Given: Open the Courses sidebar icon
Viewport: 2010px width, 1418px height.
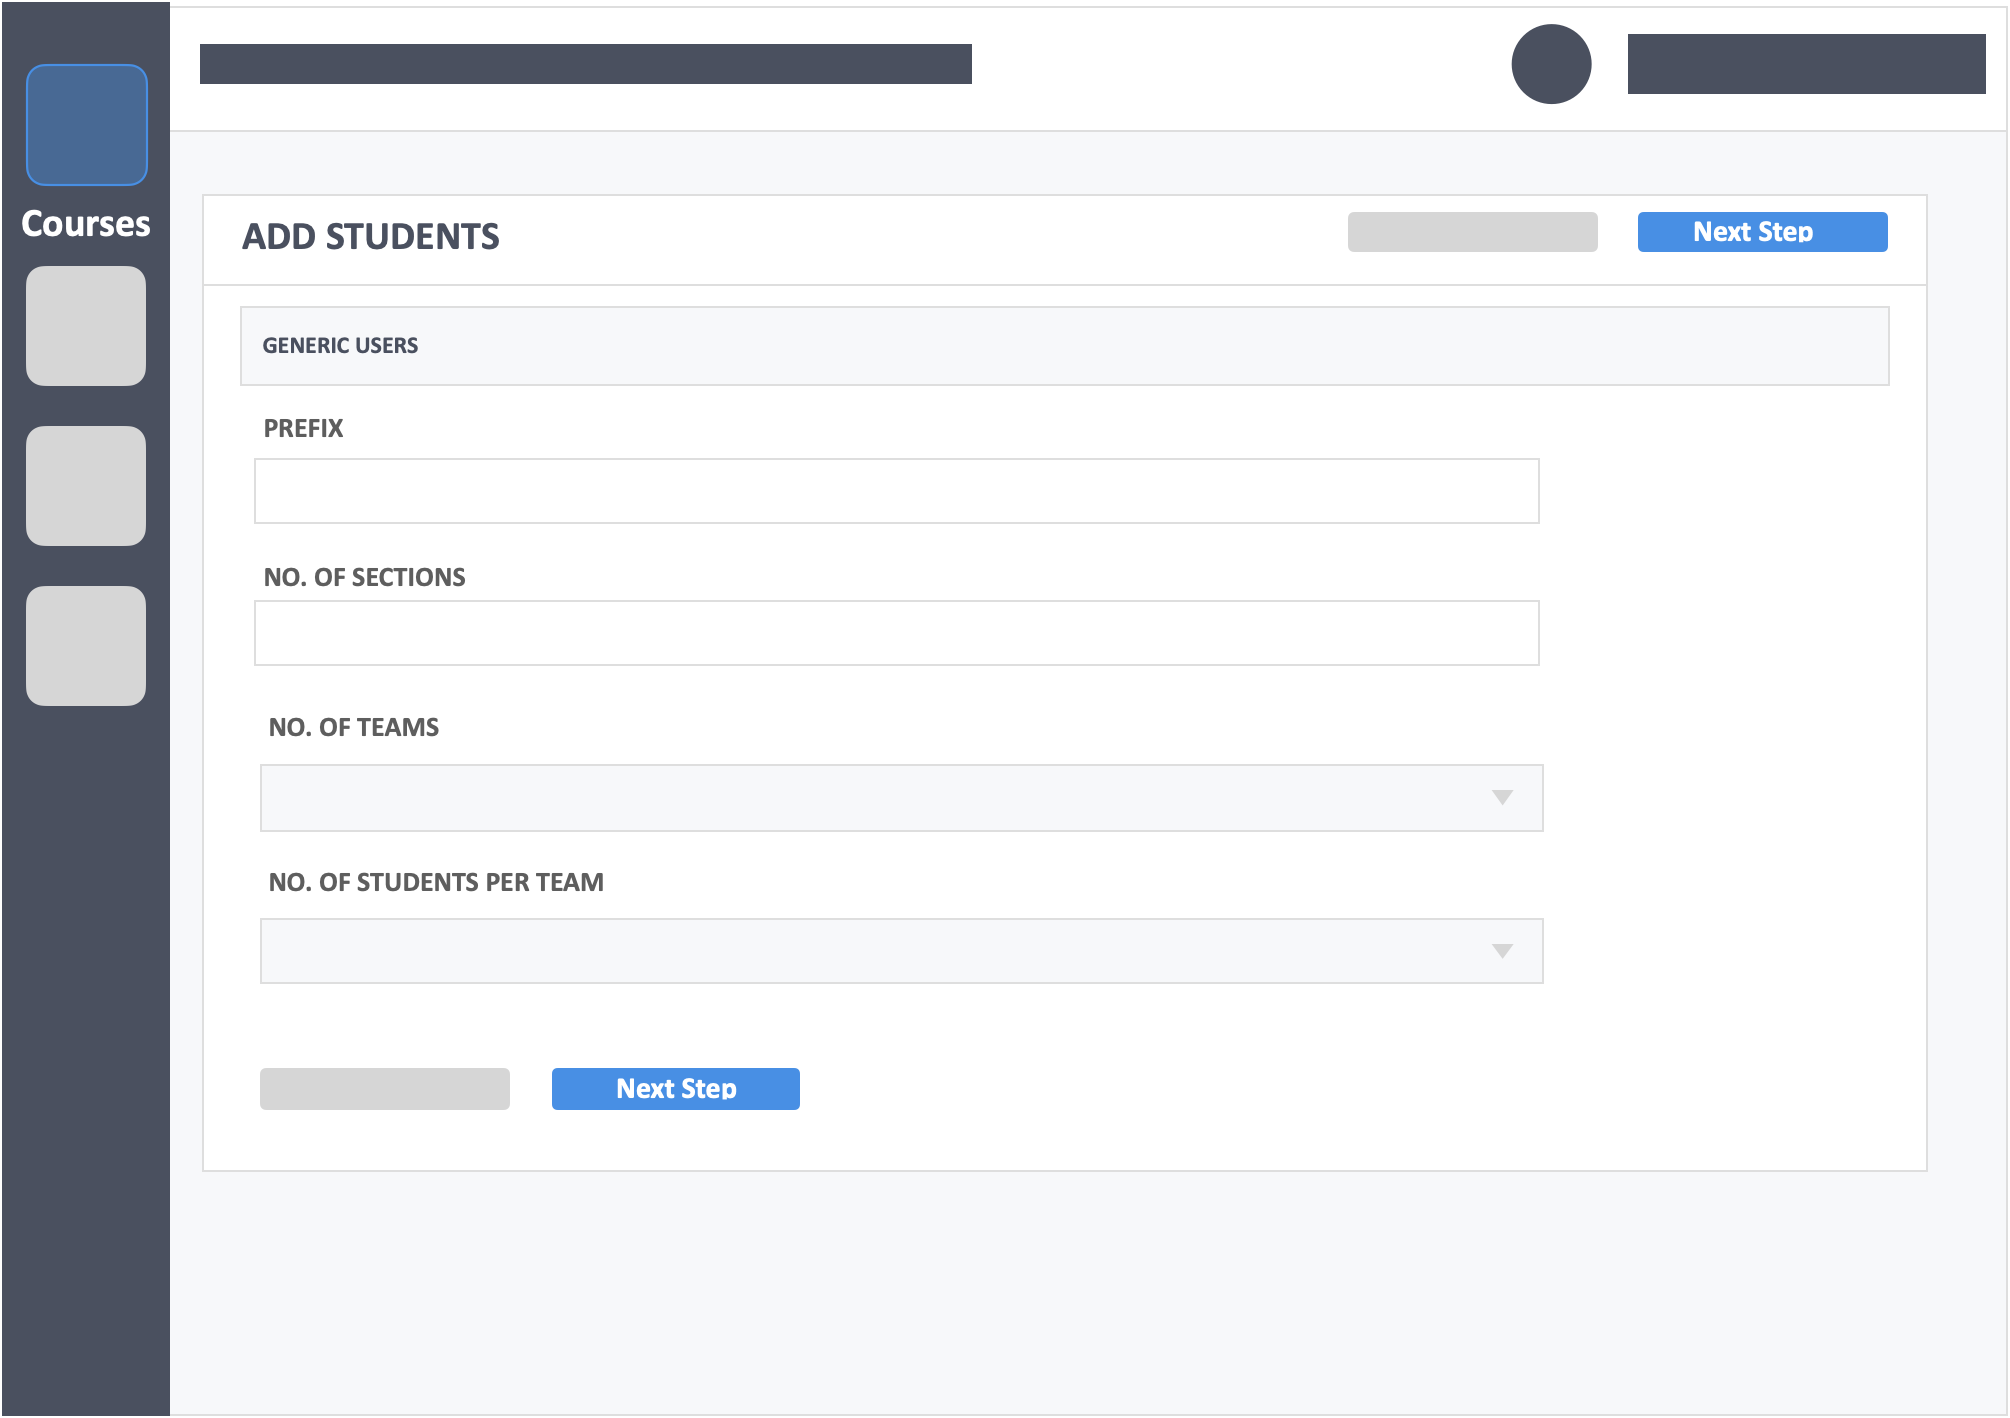Looking at the screenshot, I should [87, 125].
